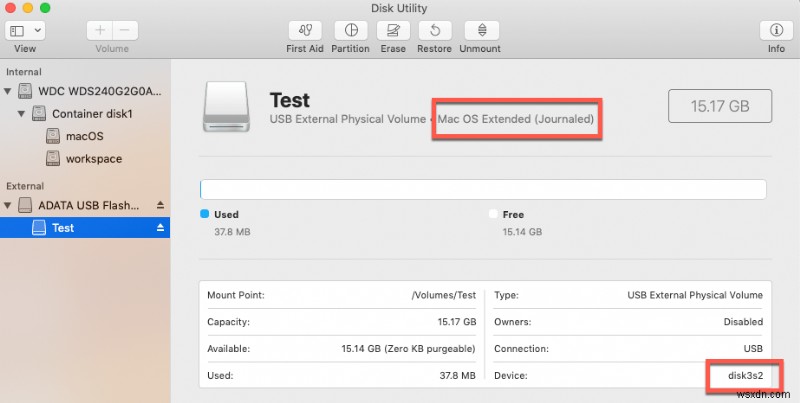This screenshot has width=800, height=403.
Task: Click the First Aid toolbar icon
Action: click(303, 30)
